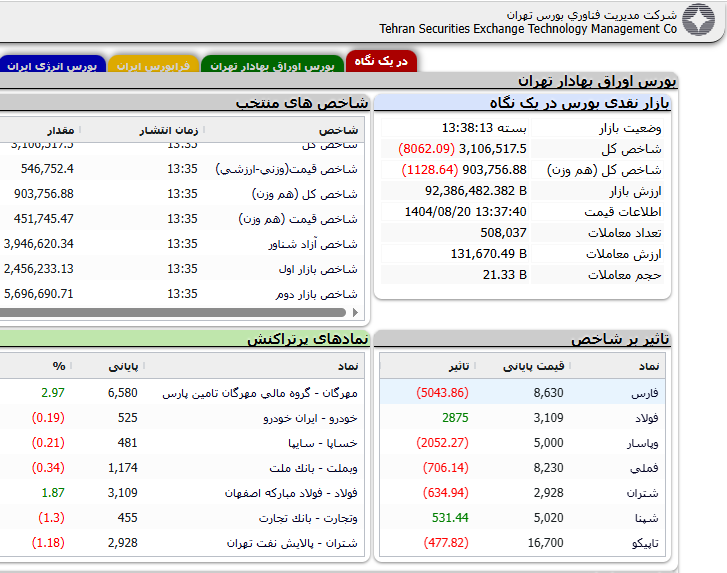Click the value 3,946,620.34

38,244
